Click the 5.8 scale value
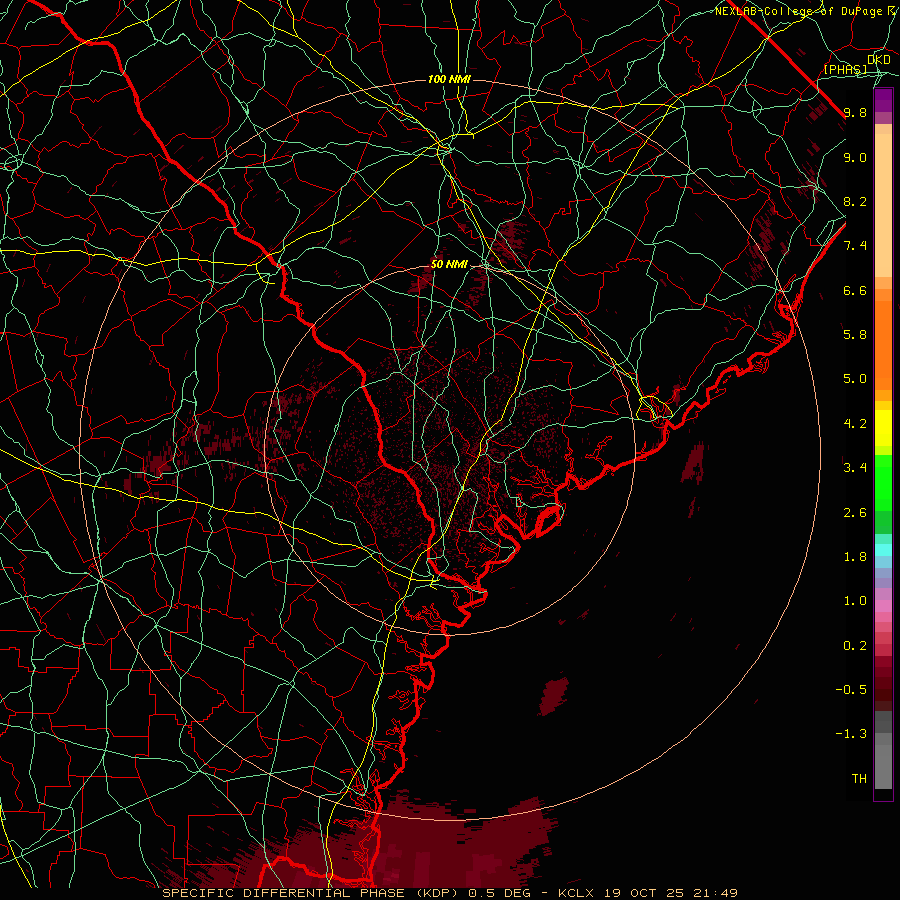The image size is (900, 900). (855, 335)
